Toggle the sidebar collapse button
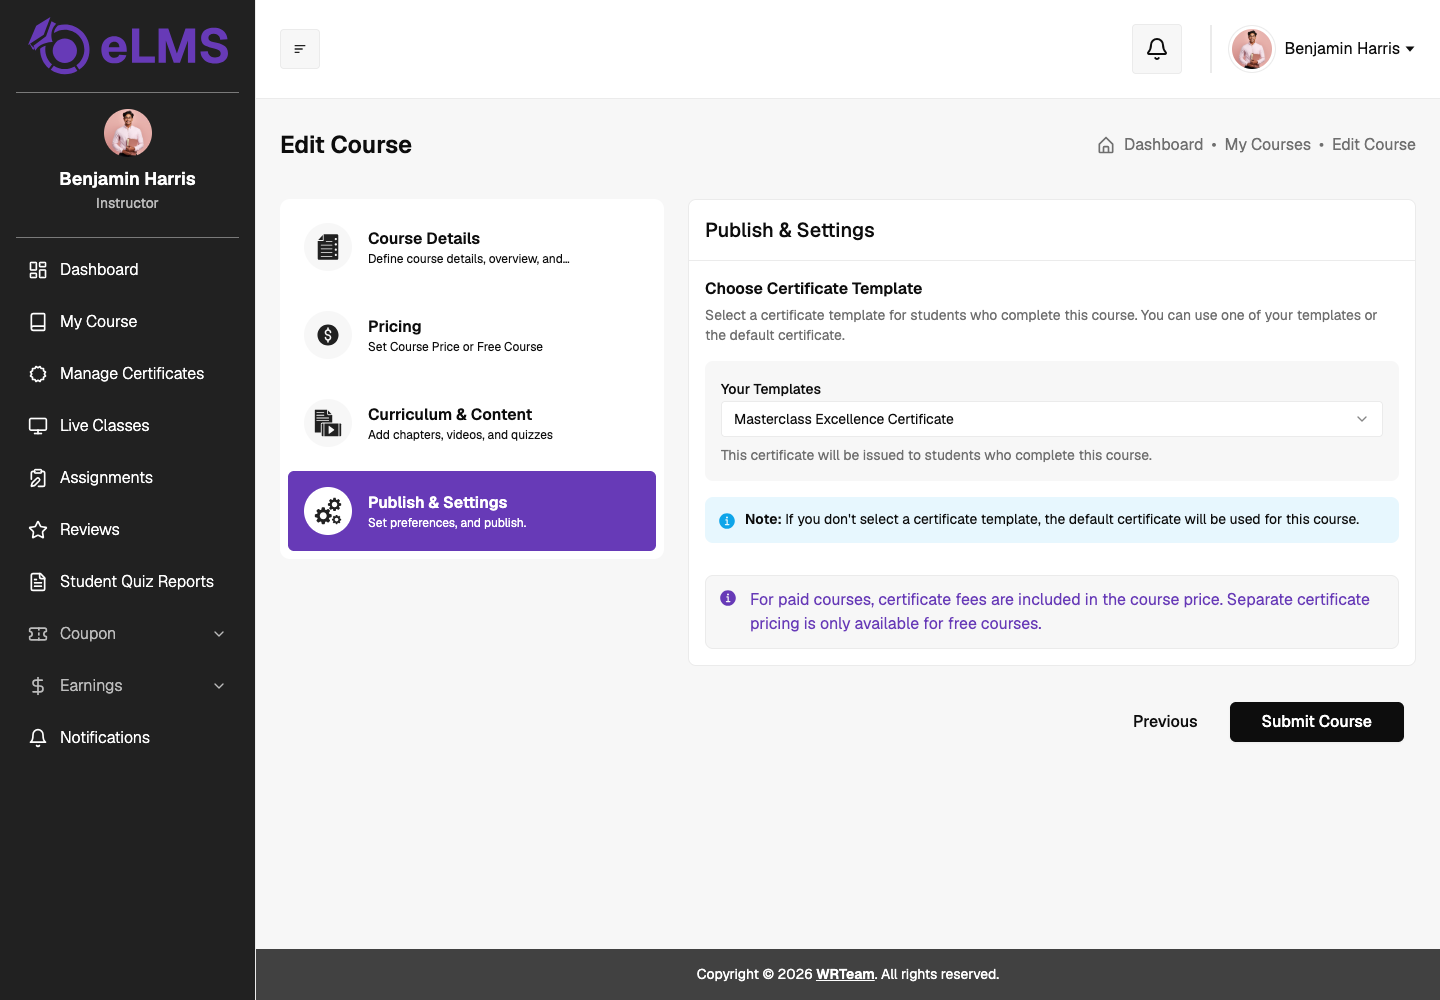Viewport: 1440px width, 1000px height. point(300,49)
